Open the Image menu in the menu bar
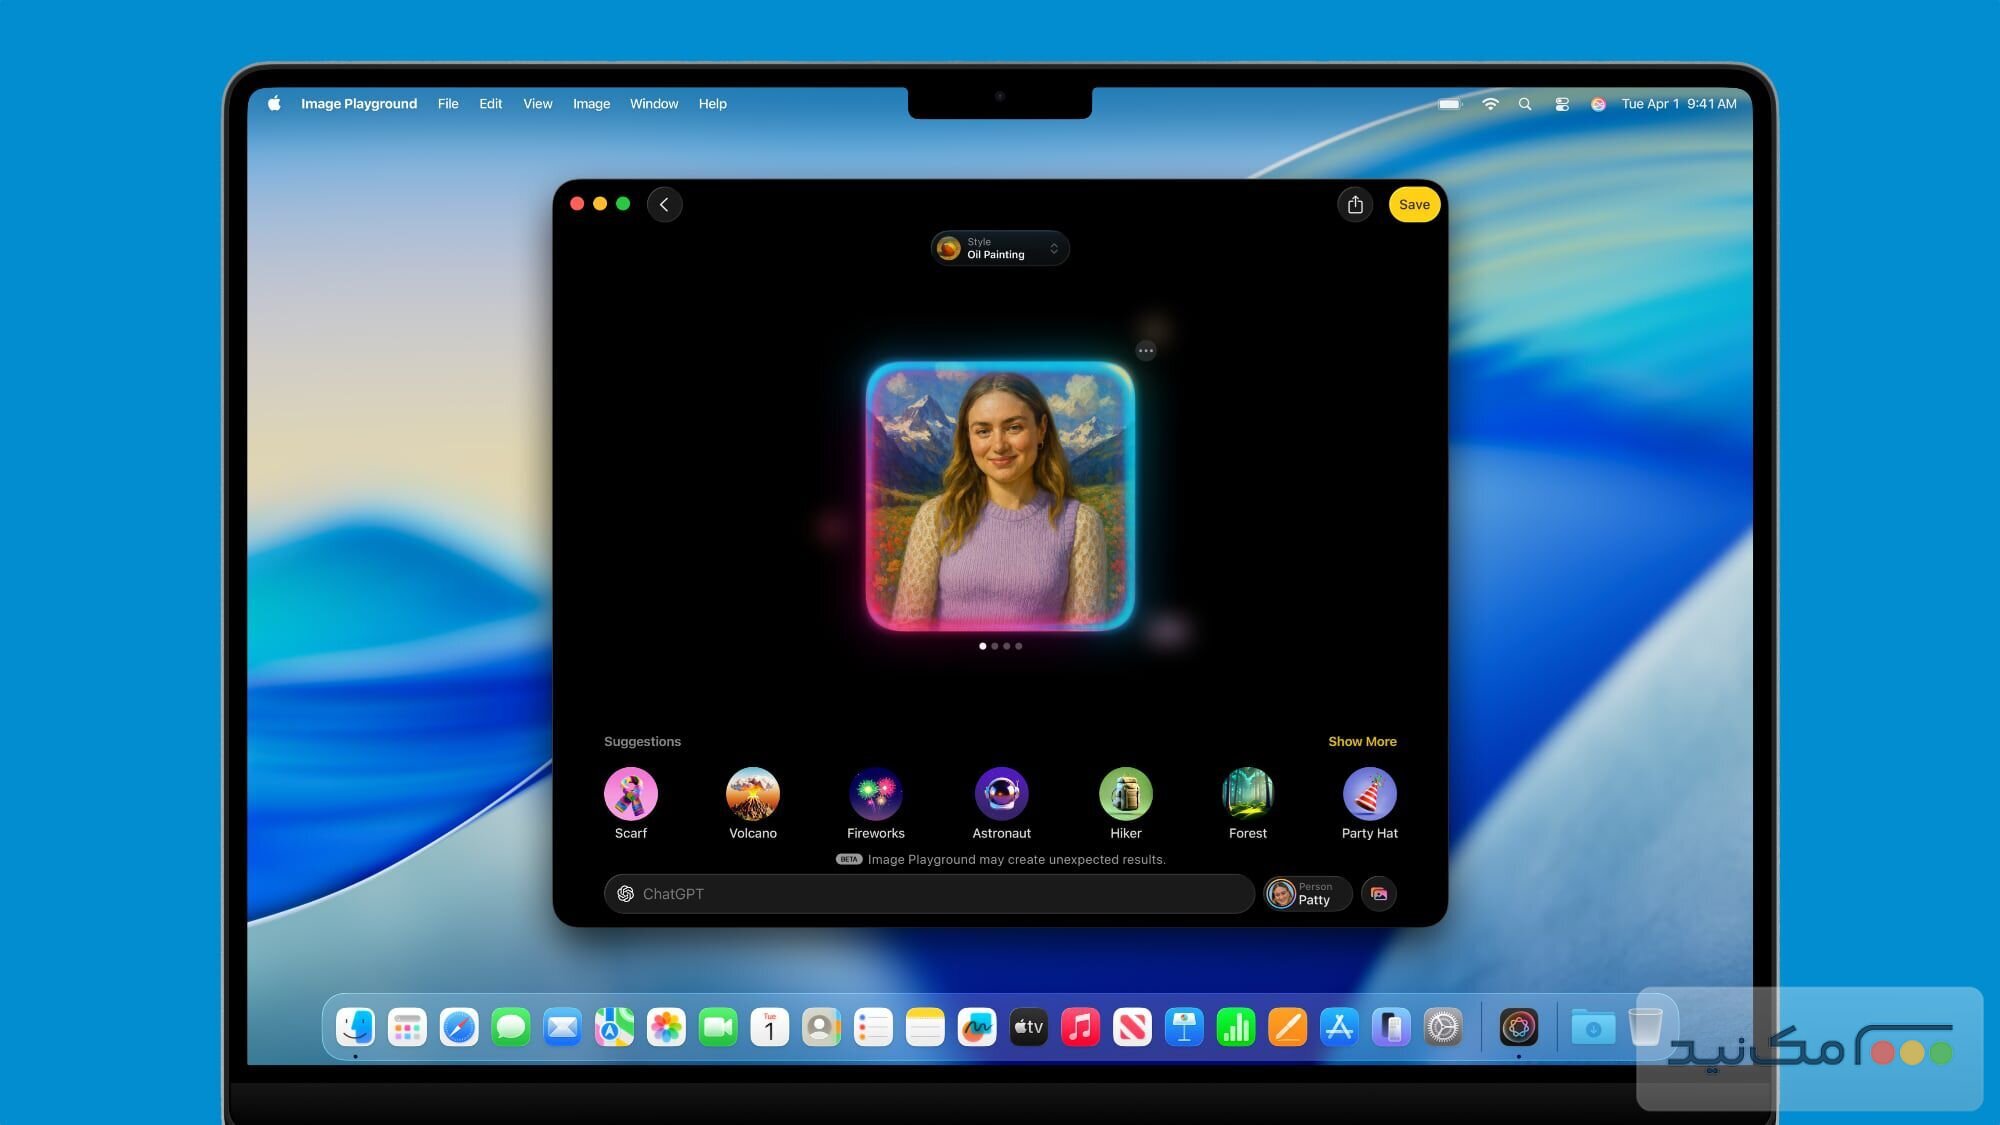The width and height of the screenshot is (2000, 1125). [590, 103]
